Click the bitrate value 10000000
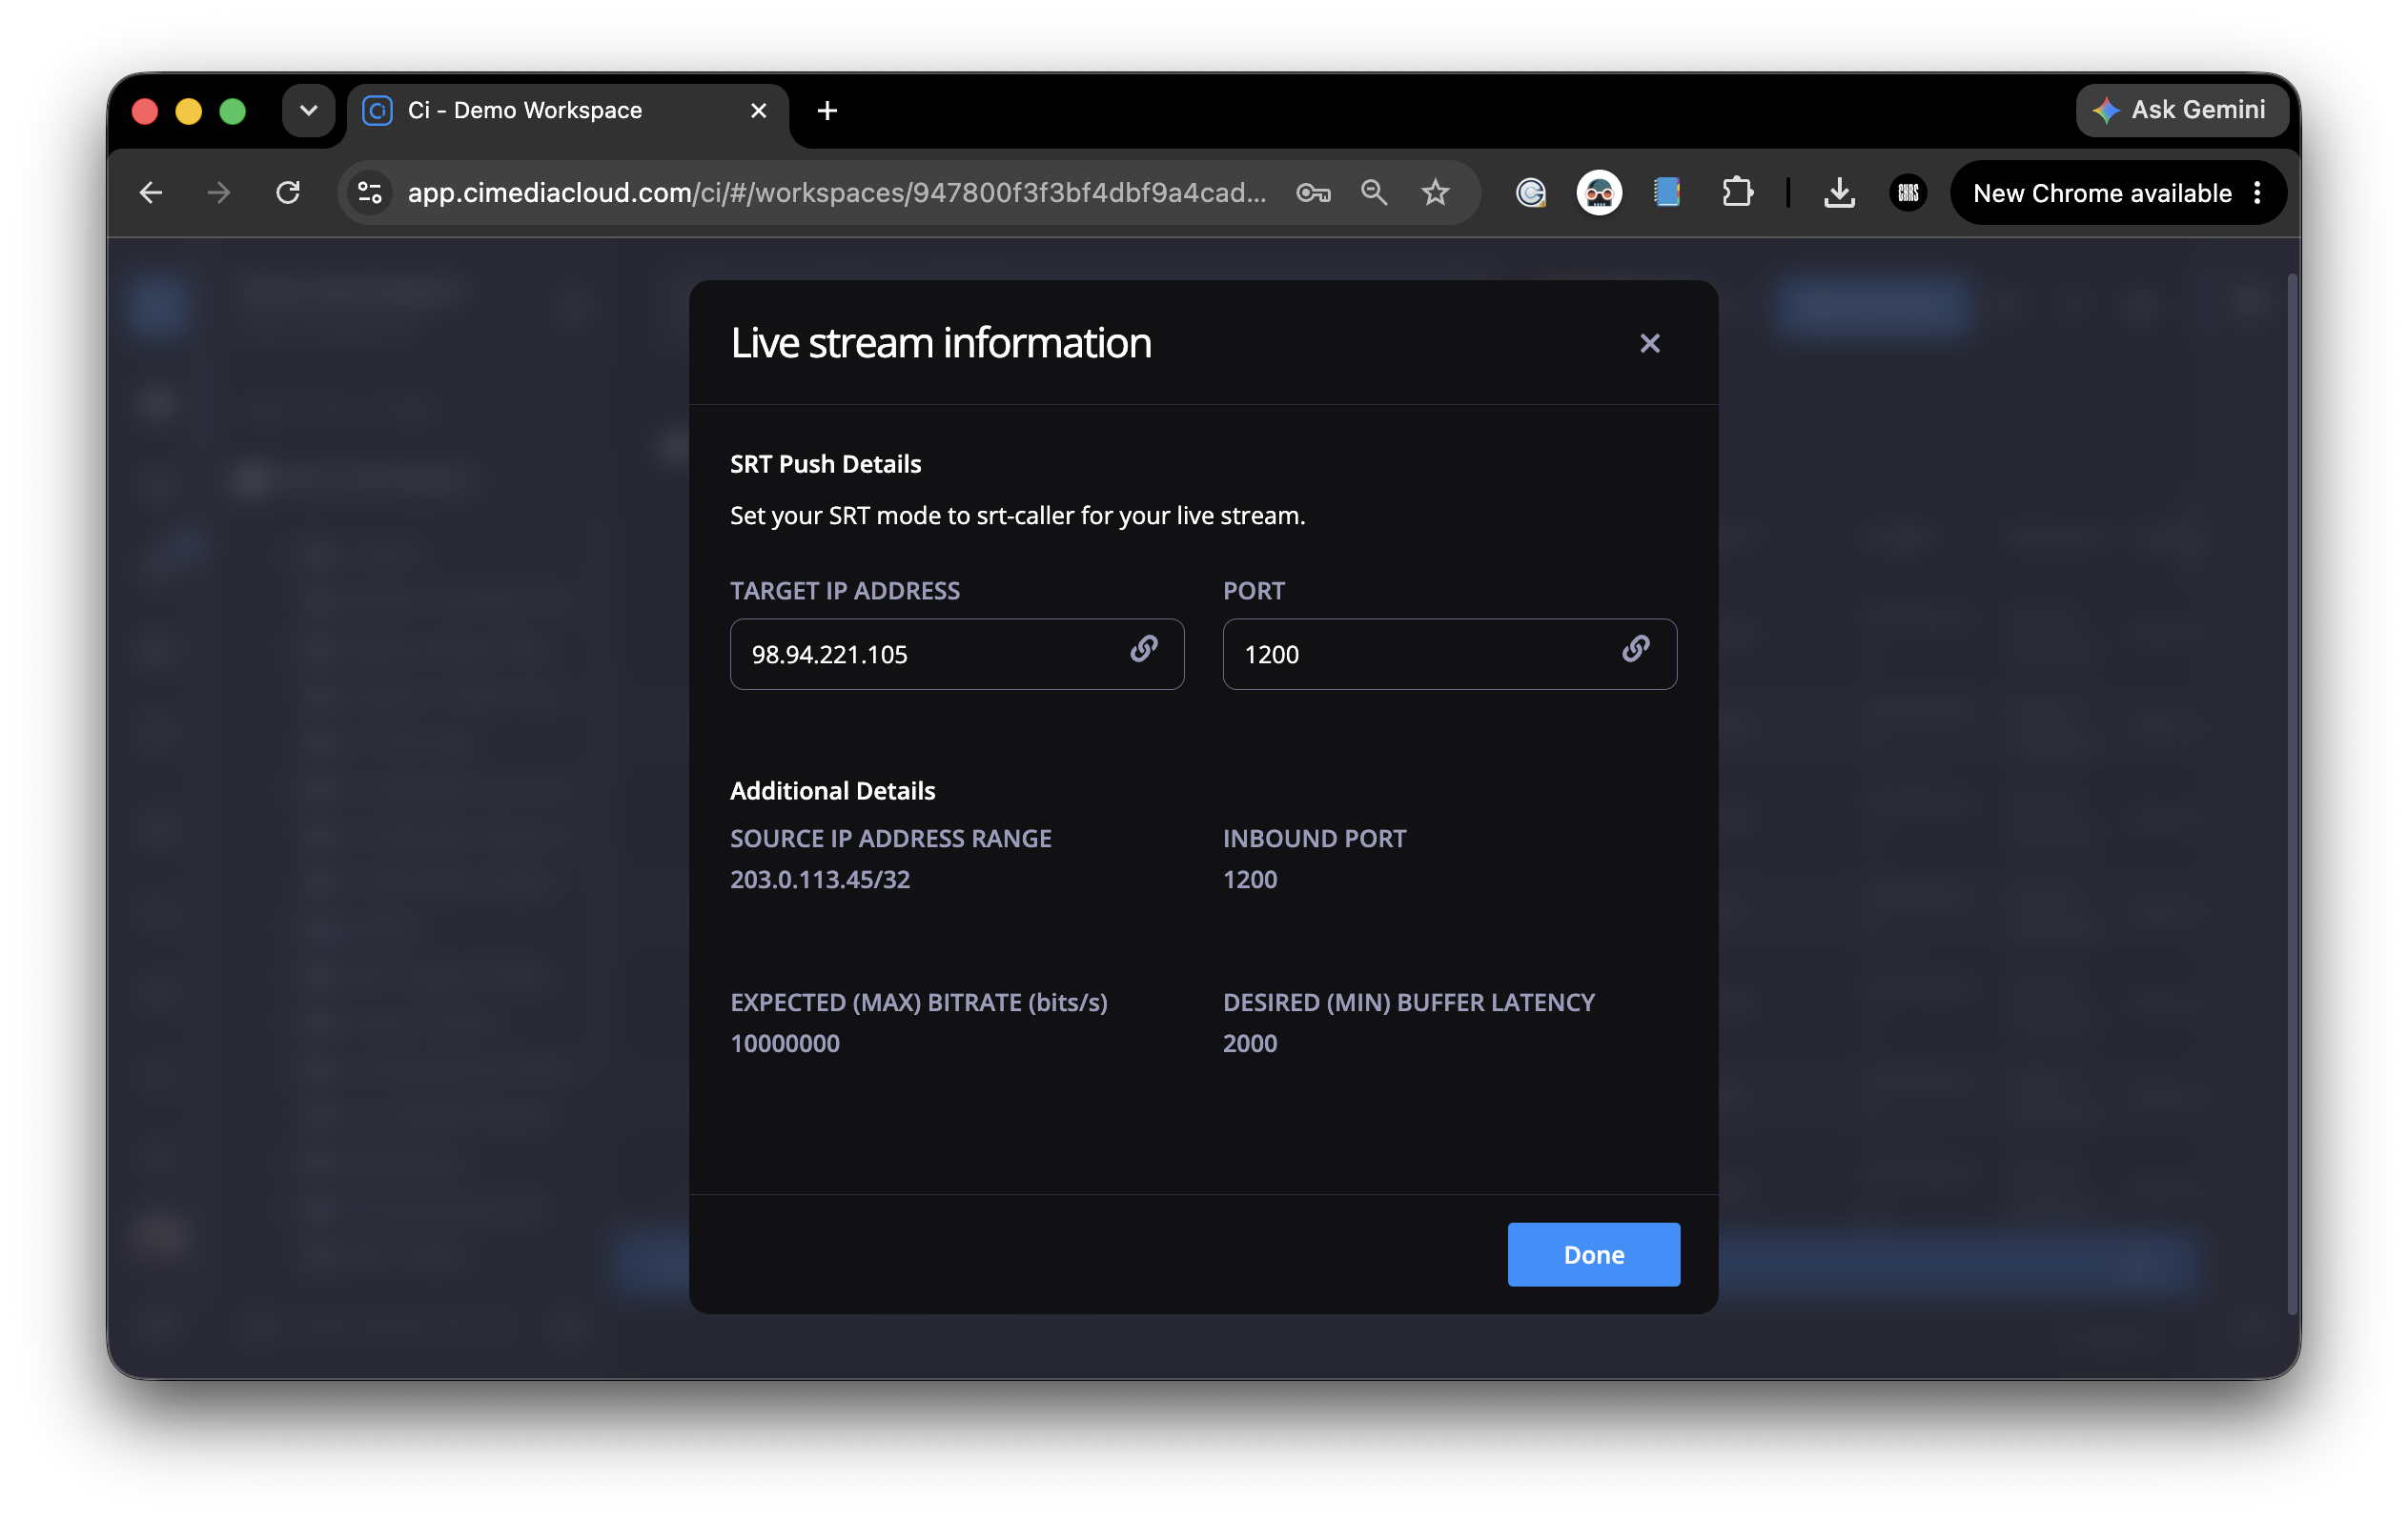Screen dimensions: 2408x1521 coord(785,1043)
